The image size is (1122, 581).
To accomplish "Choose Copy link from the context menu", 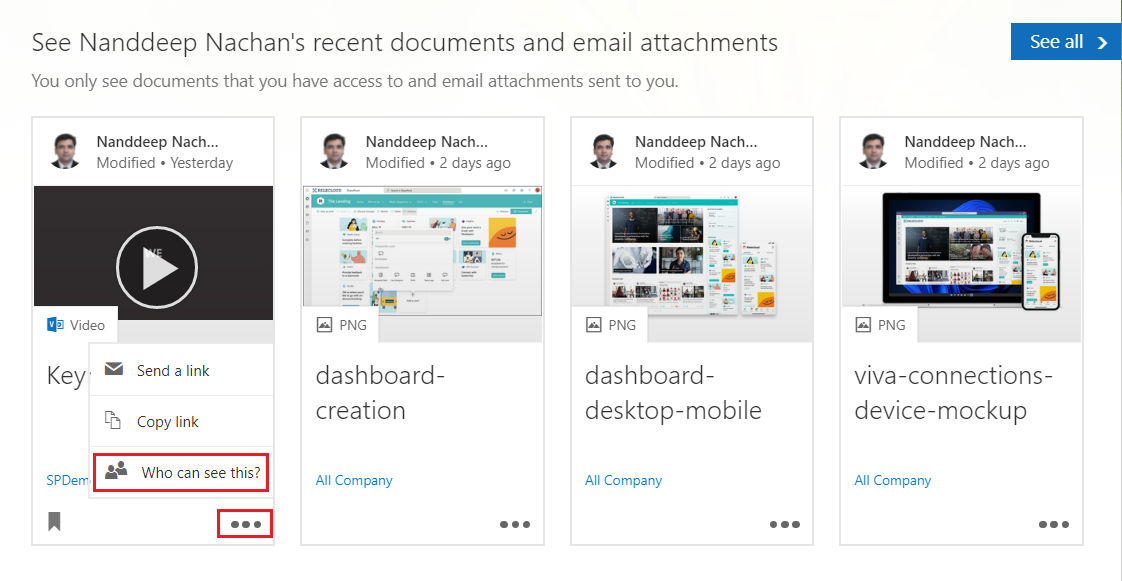I will click(167, 422).
